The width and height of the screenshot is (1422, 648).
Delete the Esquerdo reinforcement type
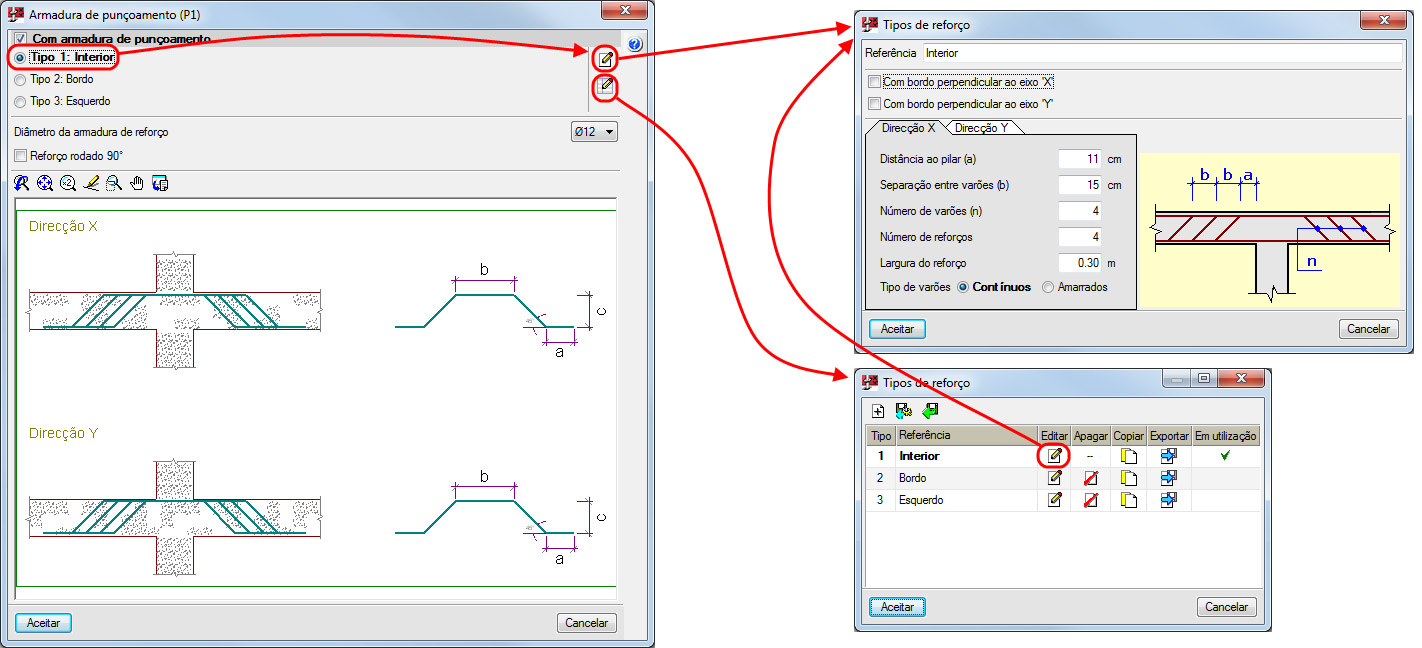coord(1091,500)
